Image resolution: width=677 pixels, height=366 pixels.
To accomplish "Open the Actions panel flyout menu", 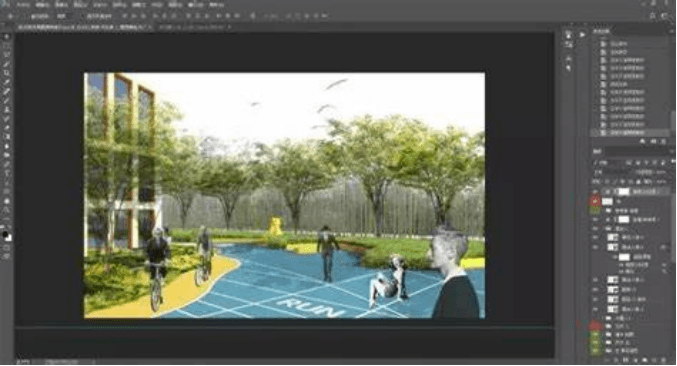I will coord(671,32).
